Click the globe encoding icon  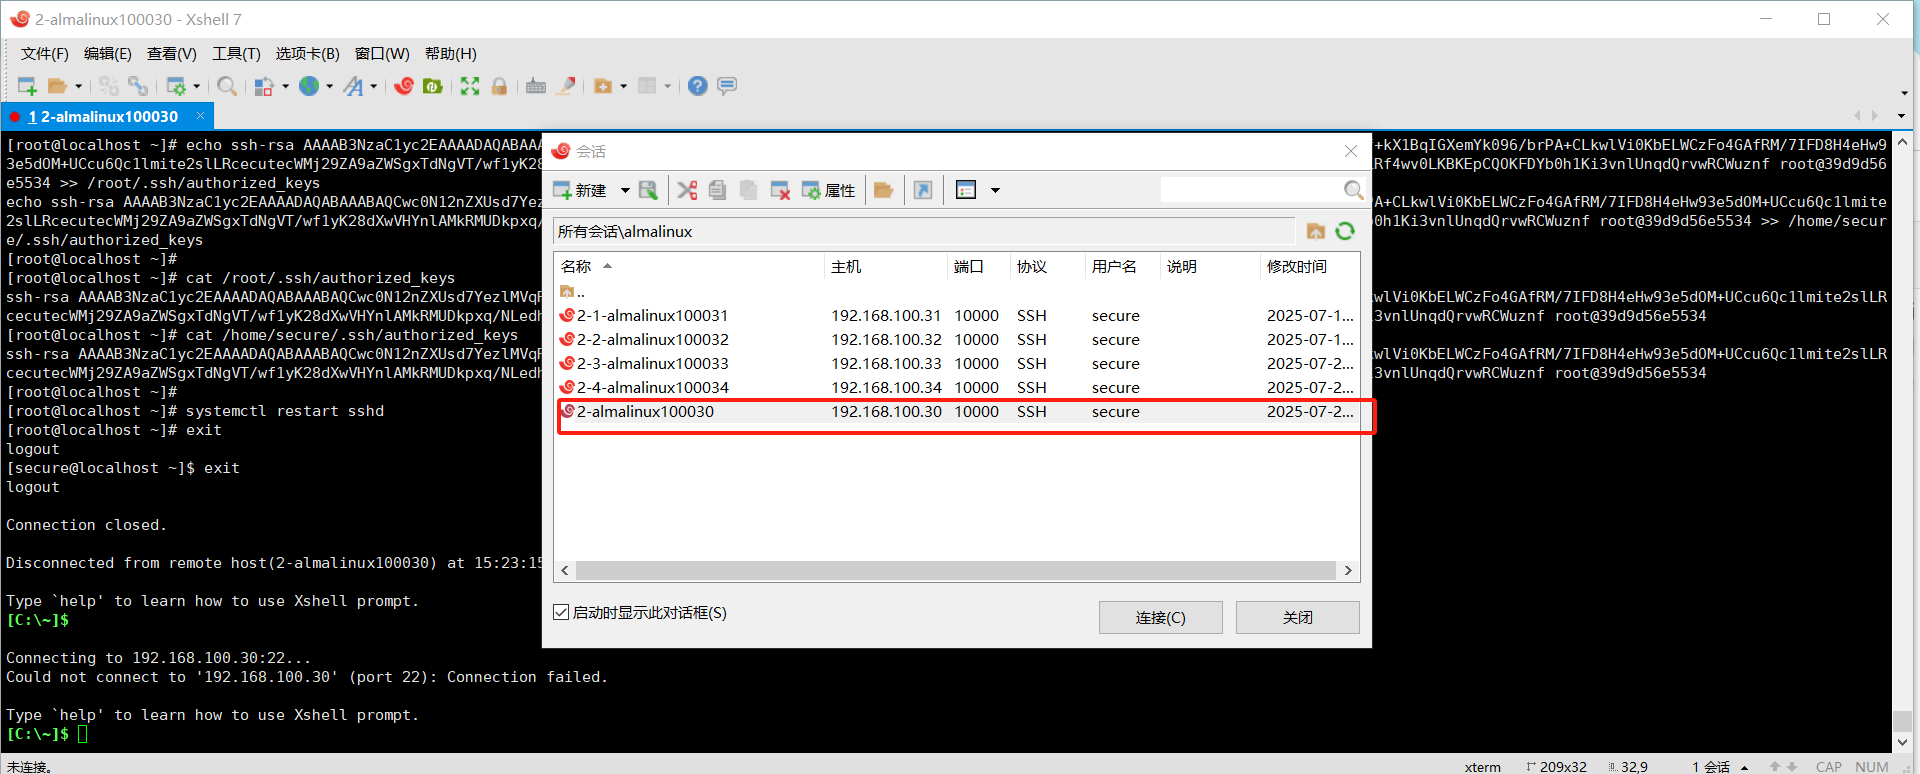[x=309, y=86]
